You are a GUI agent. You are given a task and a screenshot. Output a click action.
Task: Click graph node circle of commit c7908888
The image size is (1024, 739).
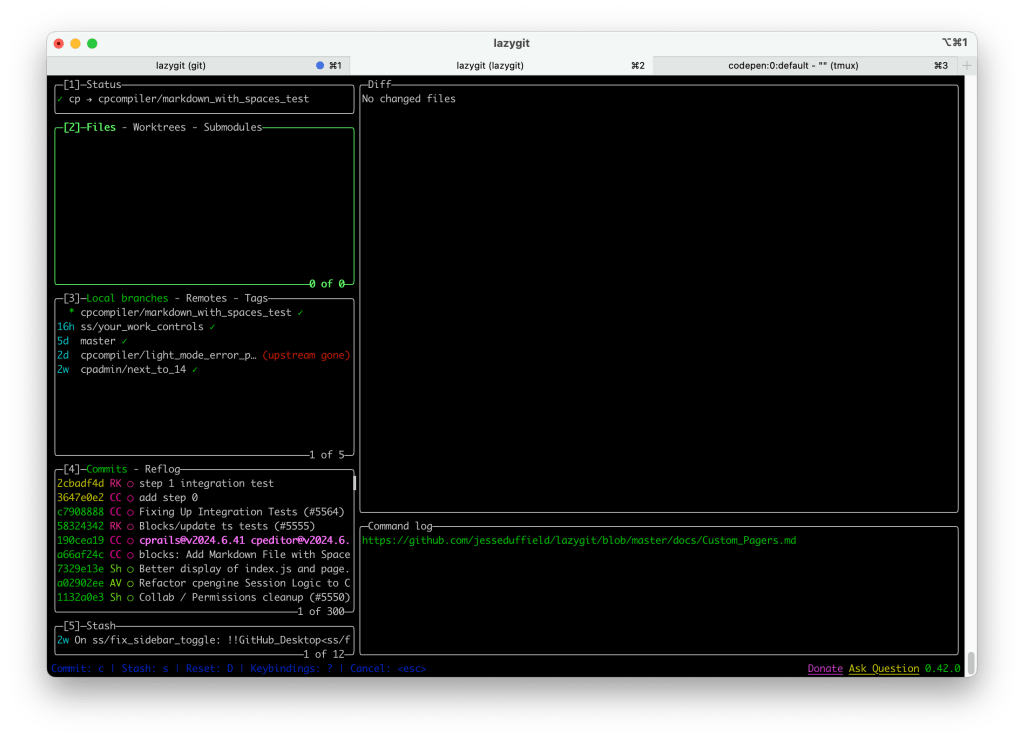pos(131,513)
